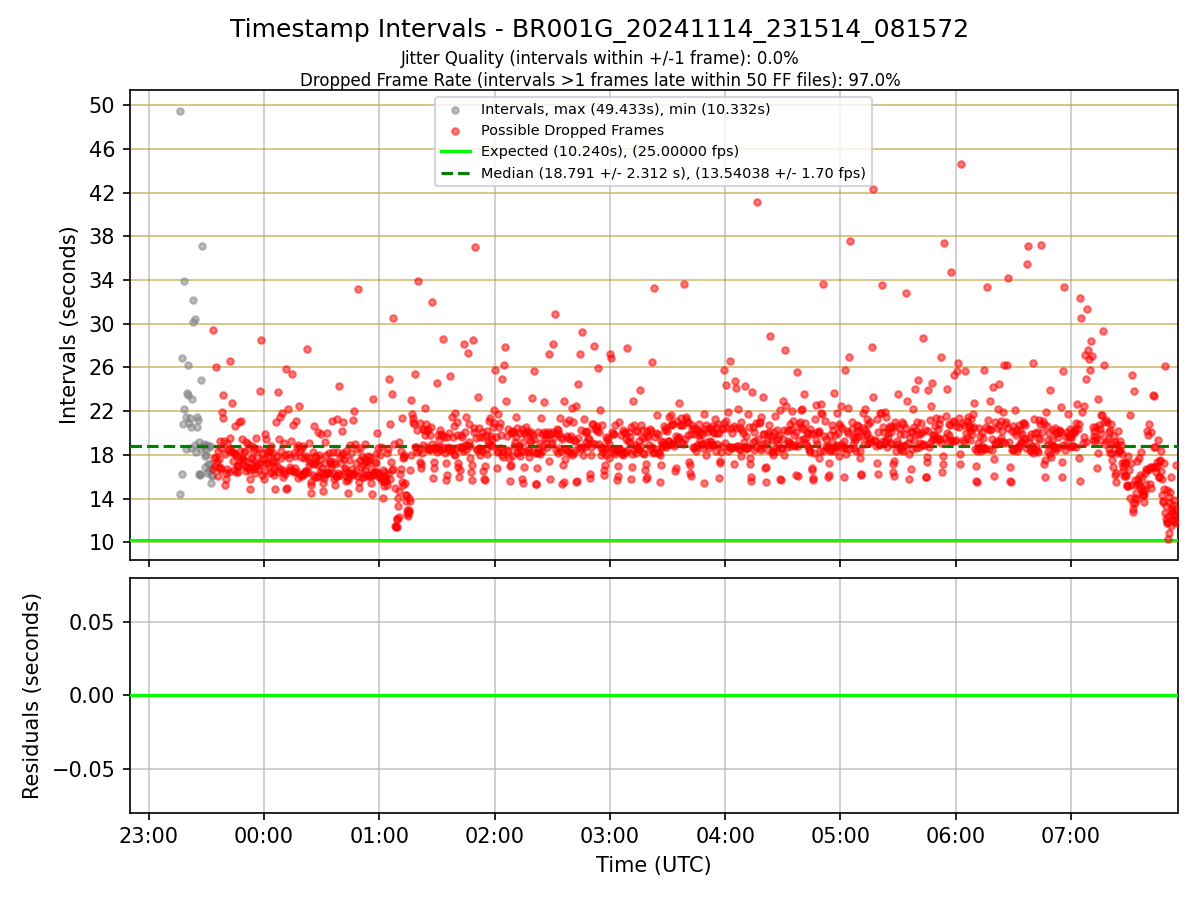
Task: Click legend entry 'Intervals, max (49.433s), min (10.332s)'
Action: click(x=626, y=109)
